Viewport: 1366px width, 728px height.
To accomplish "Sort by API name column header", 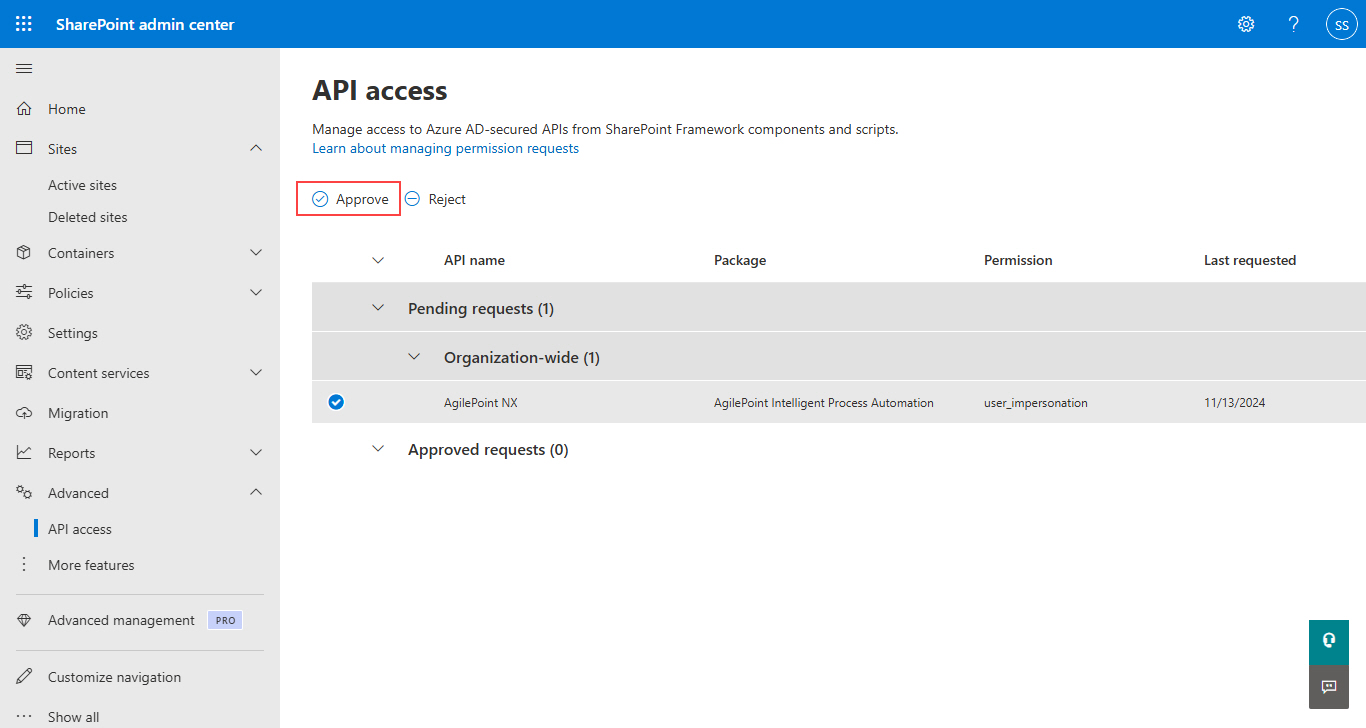I will [474, 260].
